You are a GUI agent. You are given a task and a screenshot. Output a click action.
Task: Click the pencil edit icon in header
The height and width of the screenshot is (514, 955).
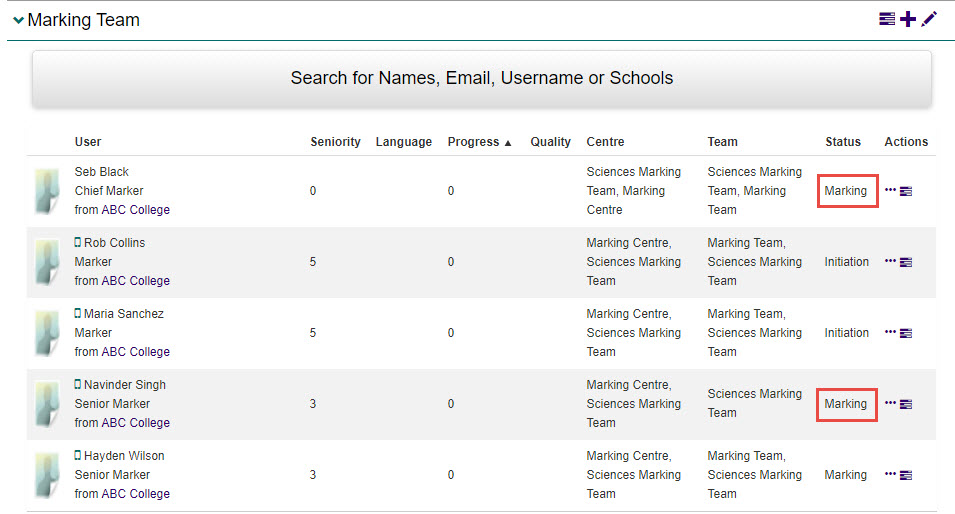[x=929, y=19]
